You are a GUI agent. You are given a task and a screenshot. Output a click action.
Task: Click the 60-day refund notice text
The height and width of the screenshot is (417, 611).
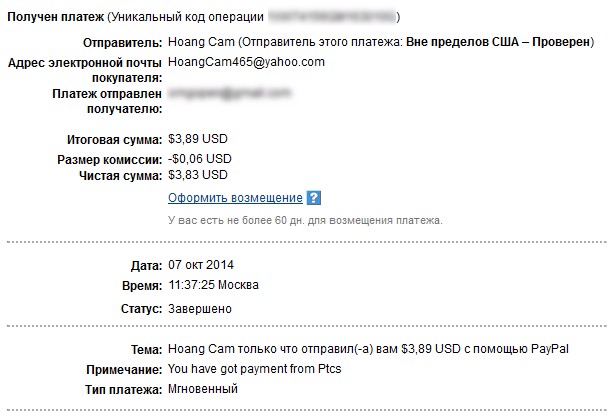304,220
